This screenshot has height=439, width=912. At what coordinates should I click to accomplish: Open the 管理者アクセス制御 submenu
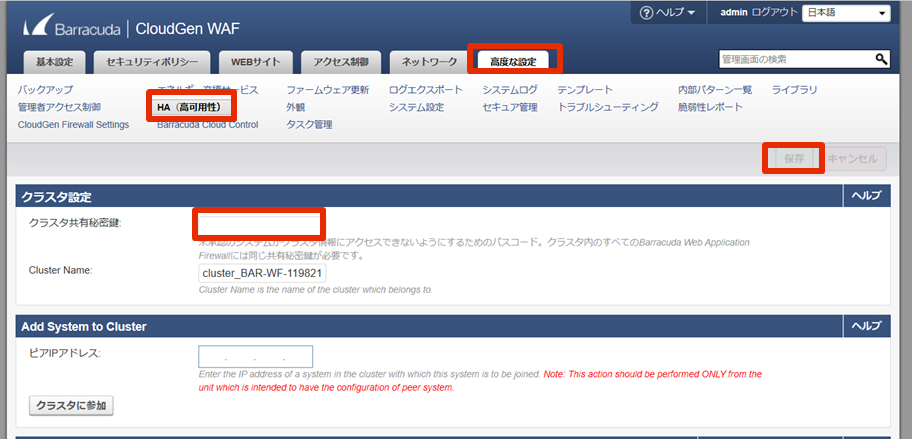coord(59,107)
